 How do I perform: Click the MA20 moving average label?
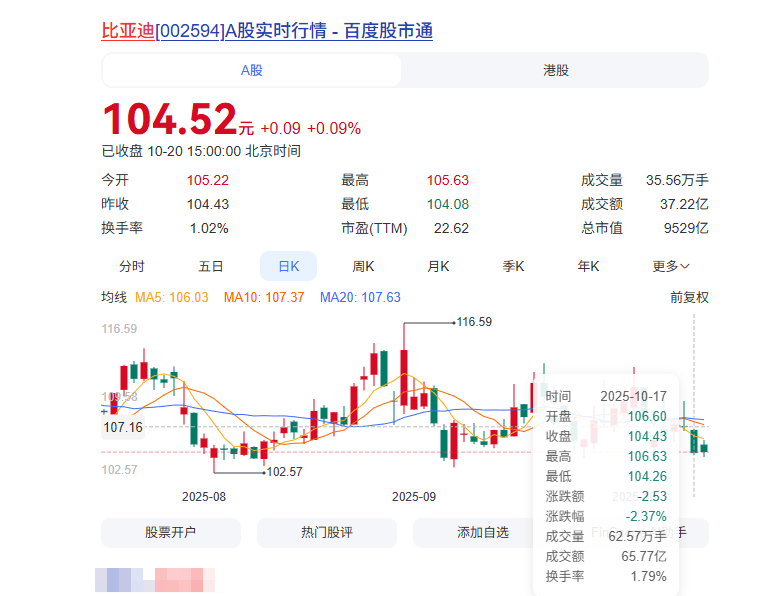[x=359, y=297]
